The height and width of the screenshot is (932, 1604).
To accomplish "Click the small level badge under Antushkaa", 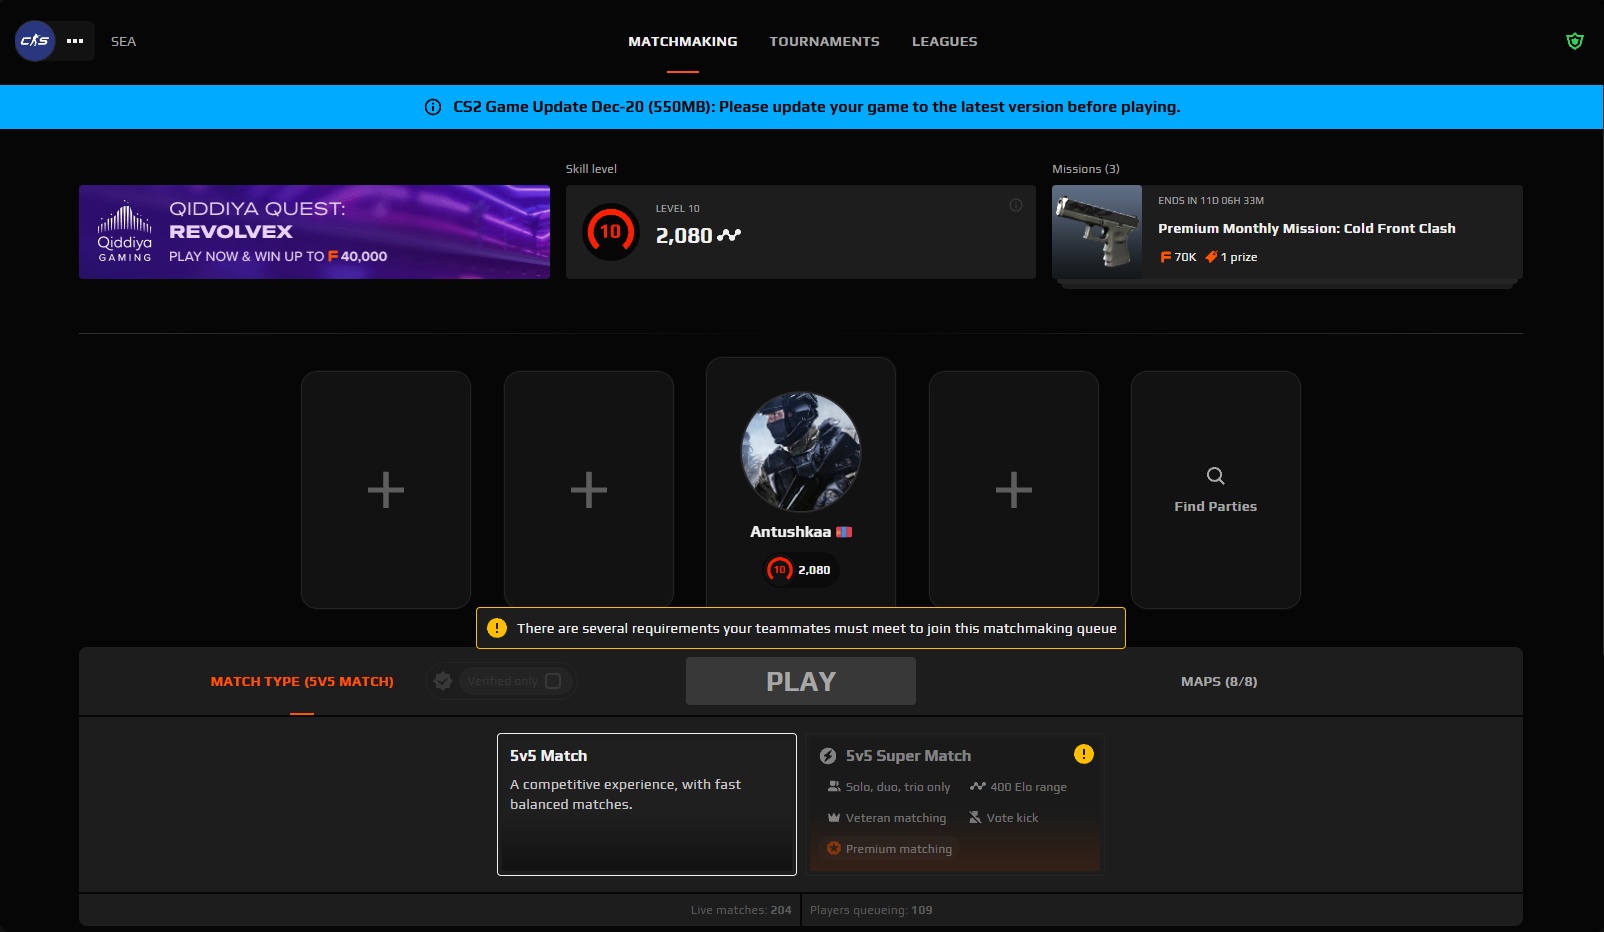I will click(x=779, y=570).
